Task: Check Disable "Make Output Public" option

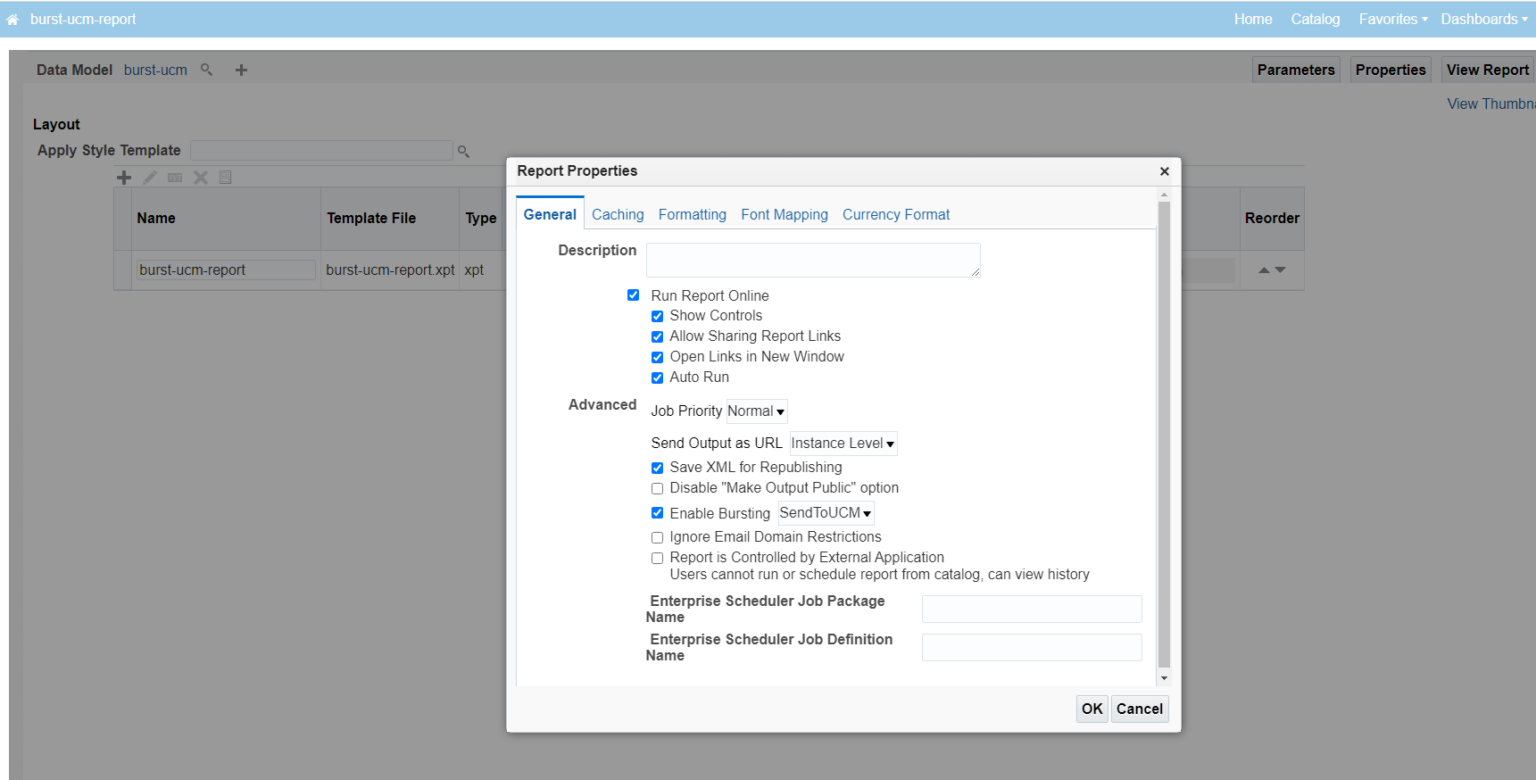Action: coord(657,488)
